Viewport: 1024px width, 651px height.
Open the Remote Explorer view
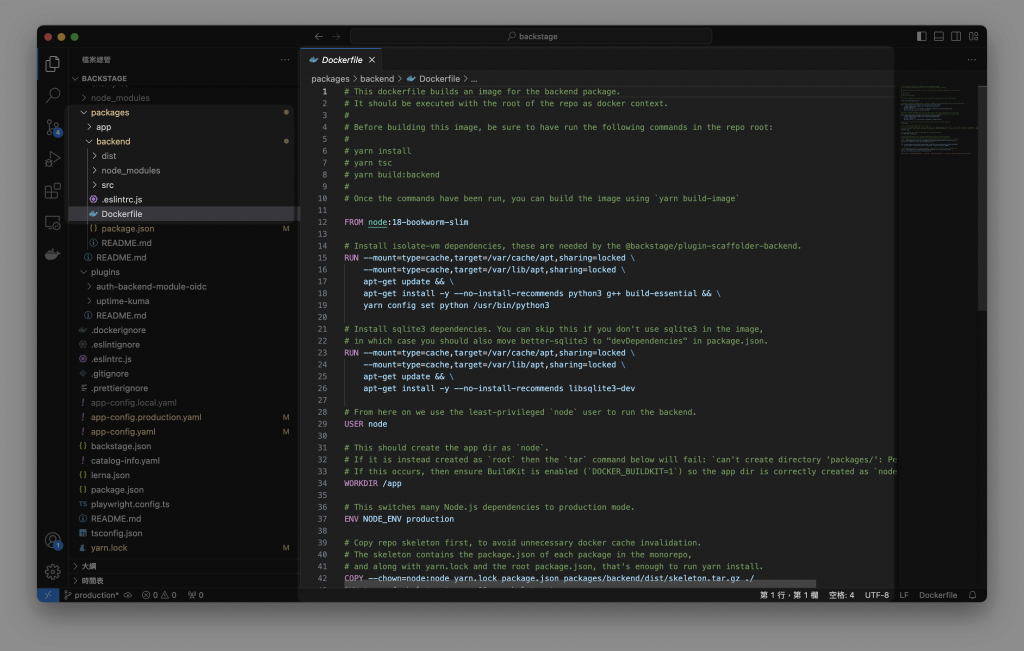(x=52, y=223)
